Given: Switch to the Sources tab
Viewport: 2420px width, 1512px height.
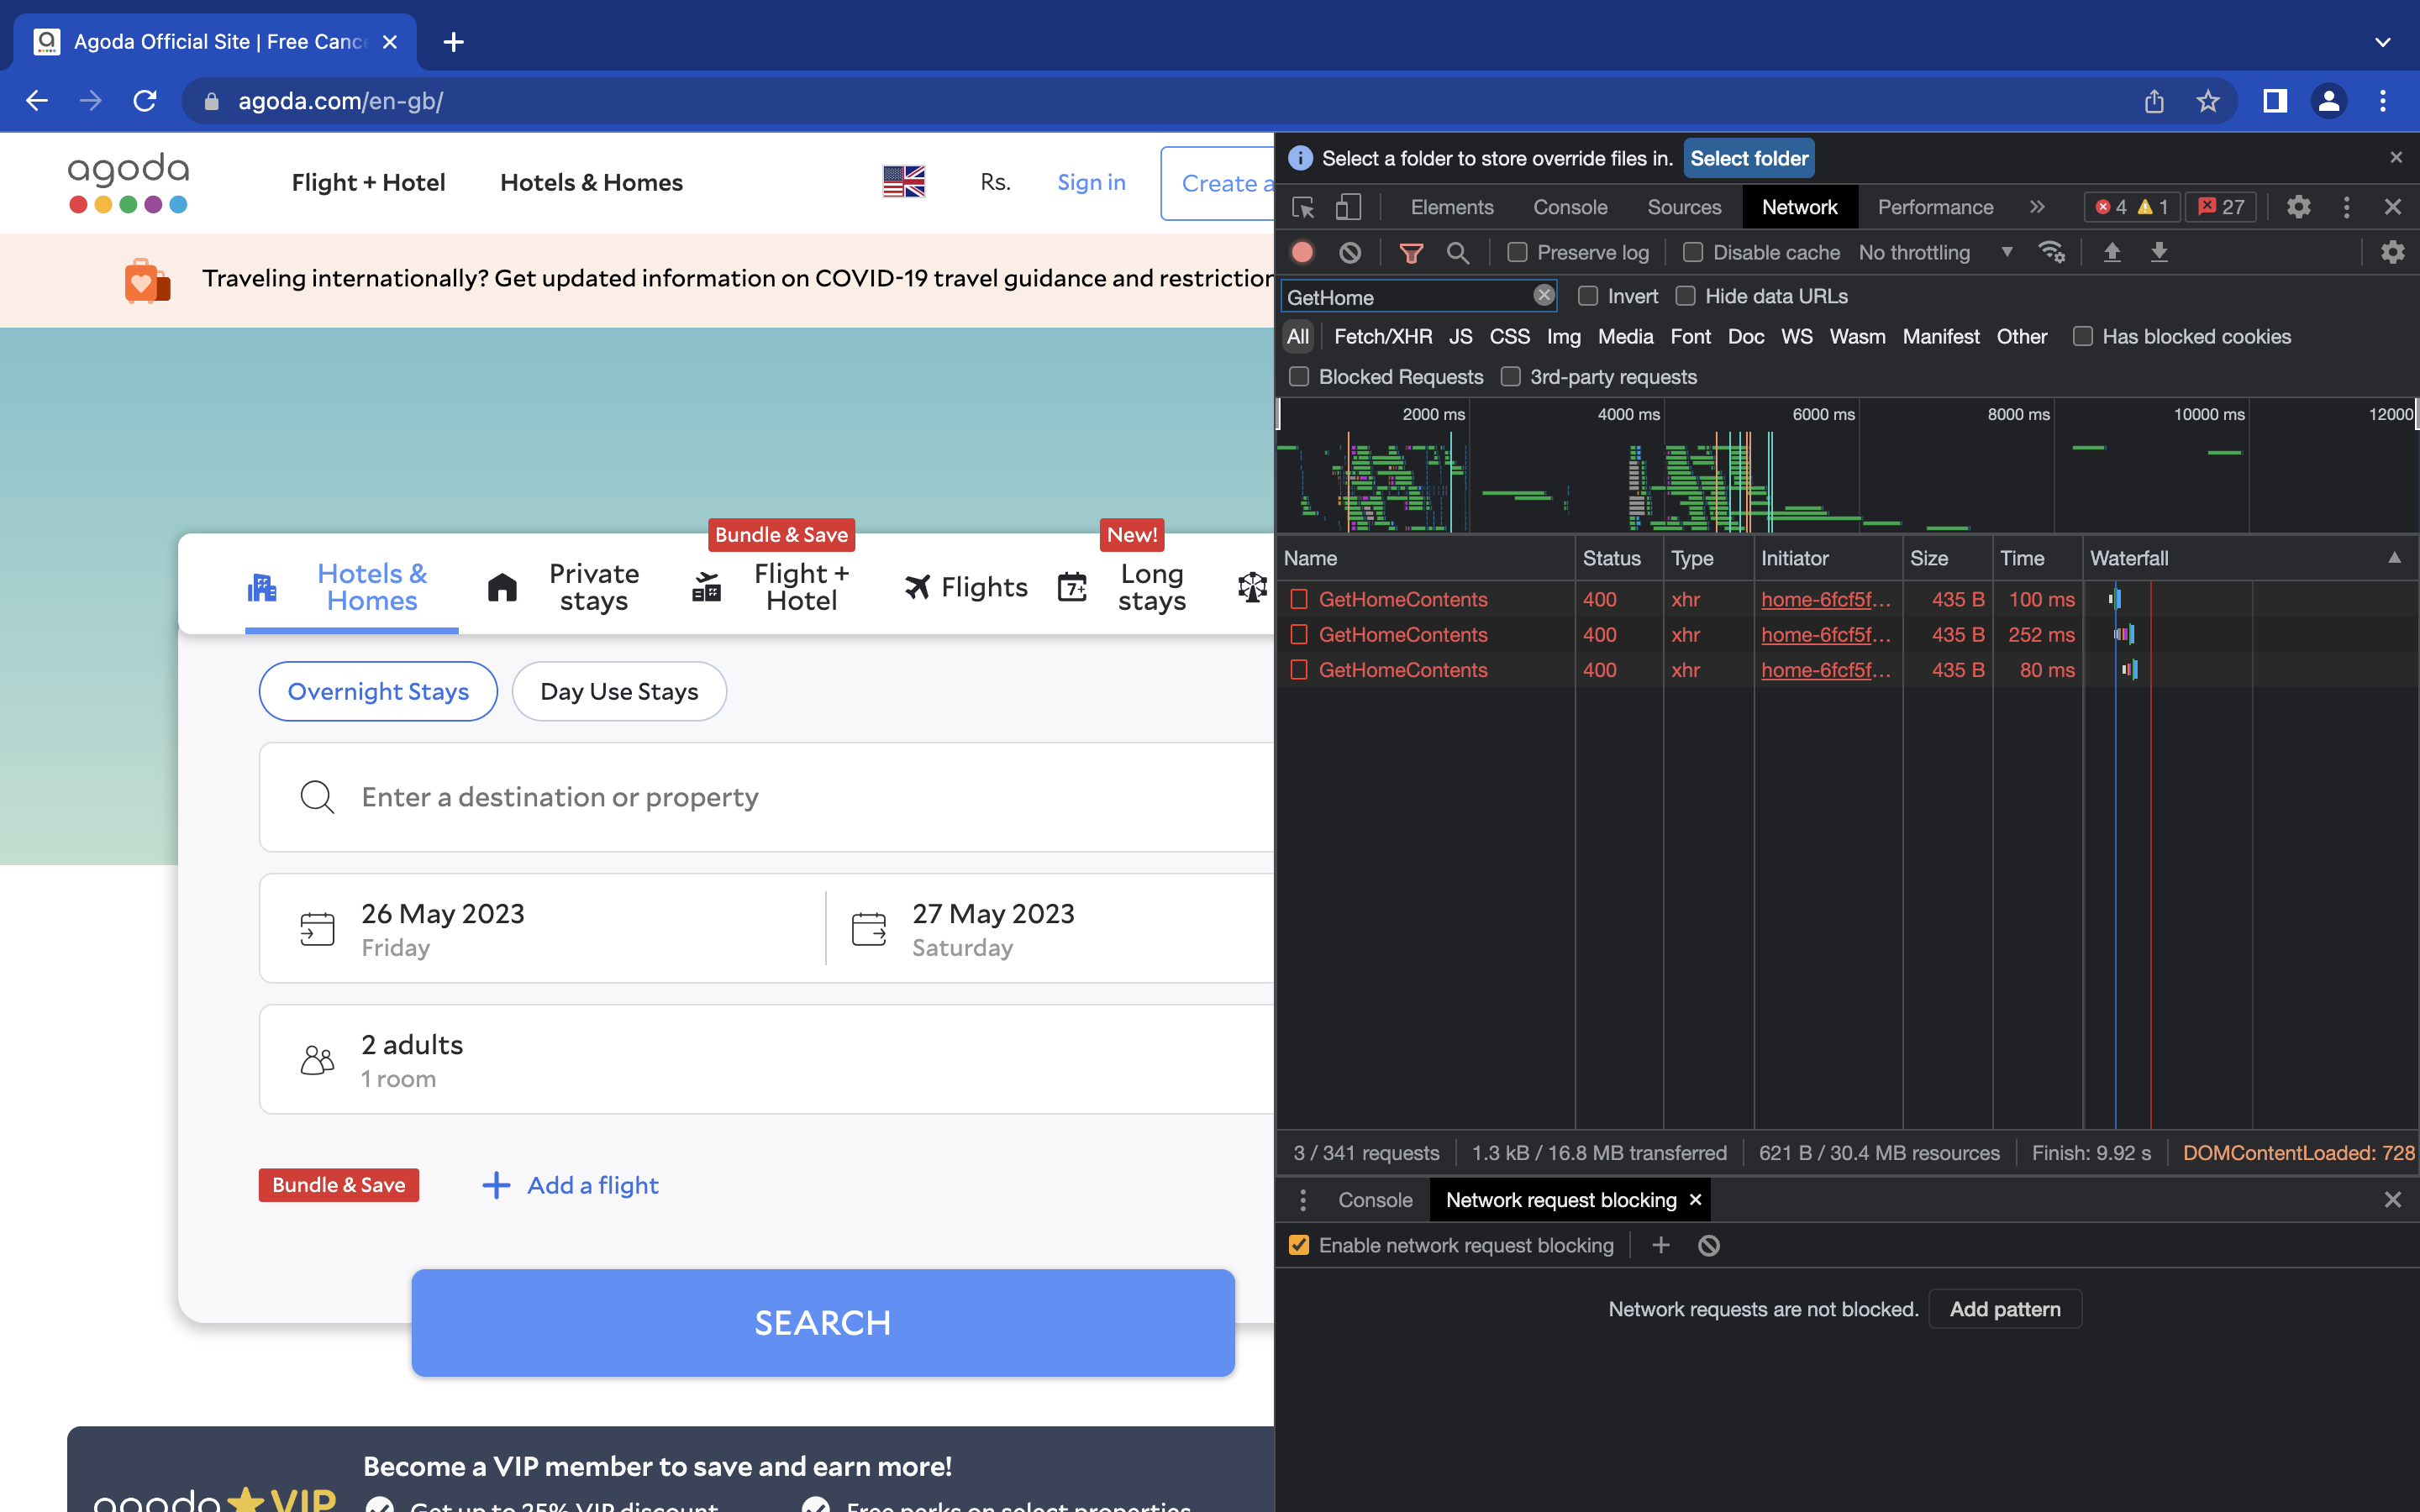Looking at the screenshot, I should click(1684, 207).
